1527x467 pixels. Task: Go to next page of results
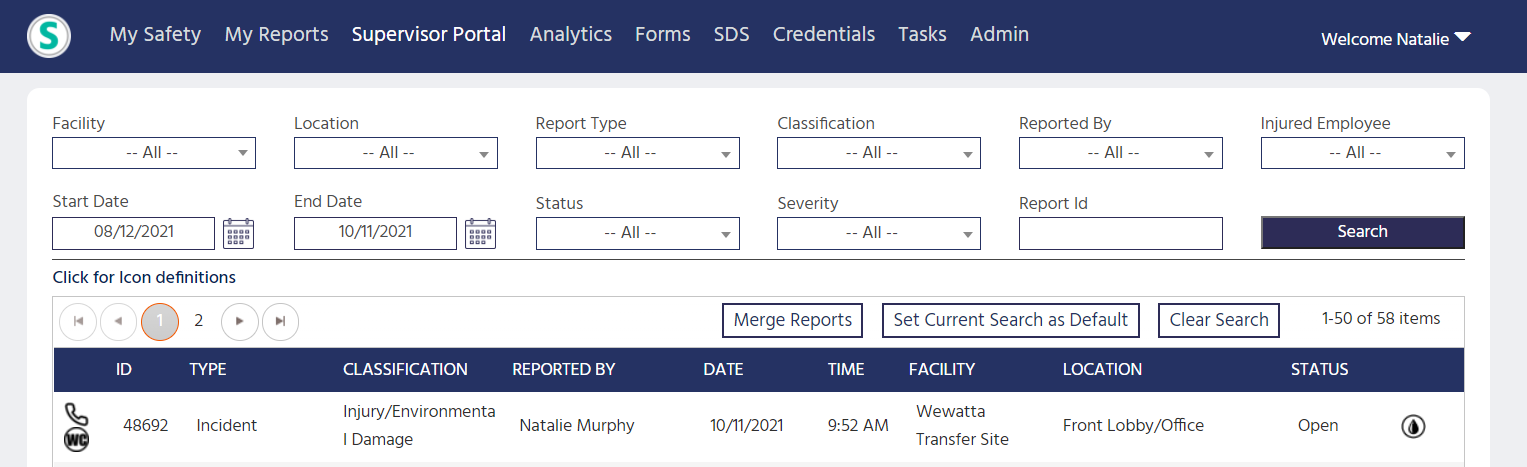coord(239,321)
